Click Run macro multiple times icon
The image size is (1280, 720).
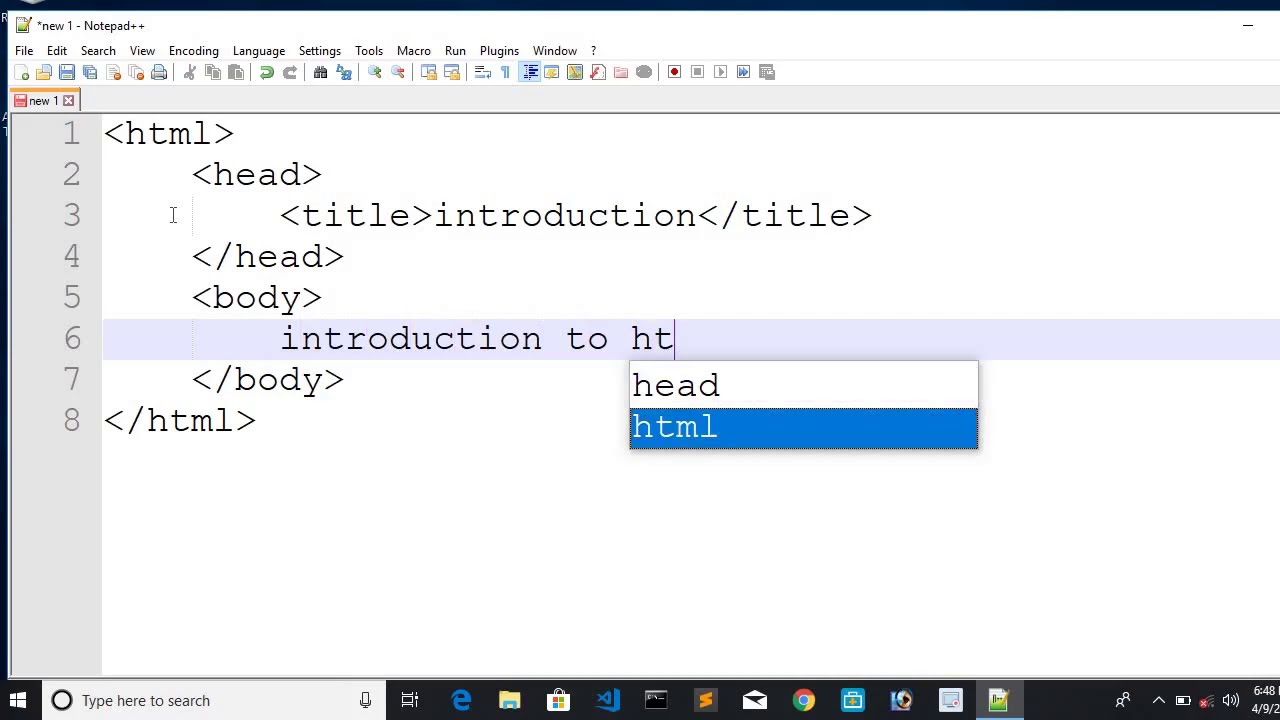tap(744, 72)
